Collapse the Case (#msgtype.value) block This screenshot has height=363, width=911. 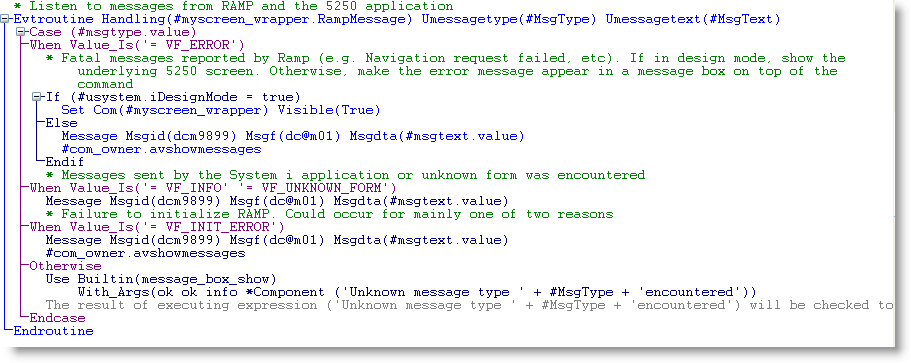[21, 33]
